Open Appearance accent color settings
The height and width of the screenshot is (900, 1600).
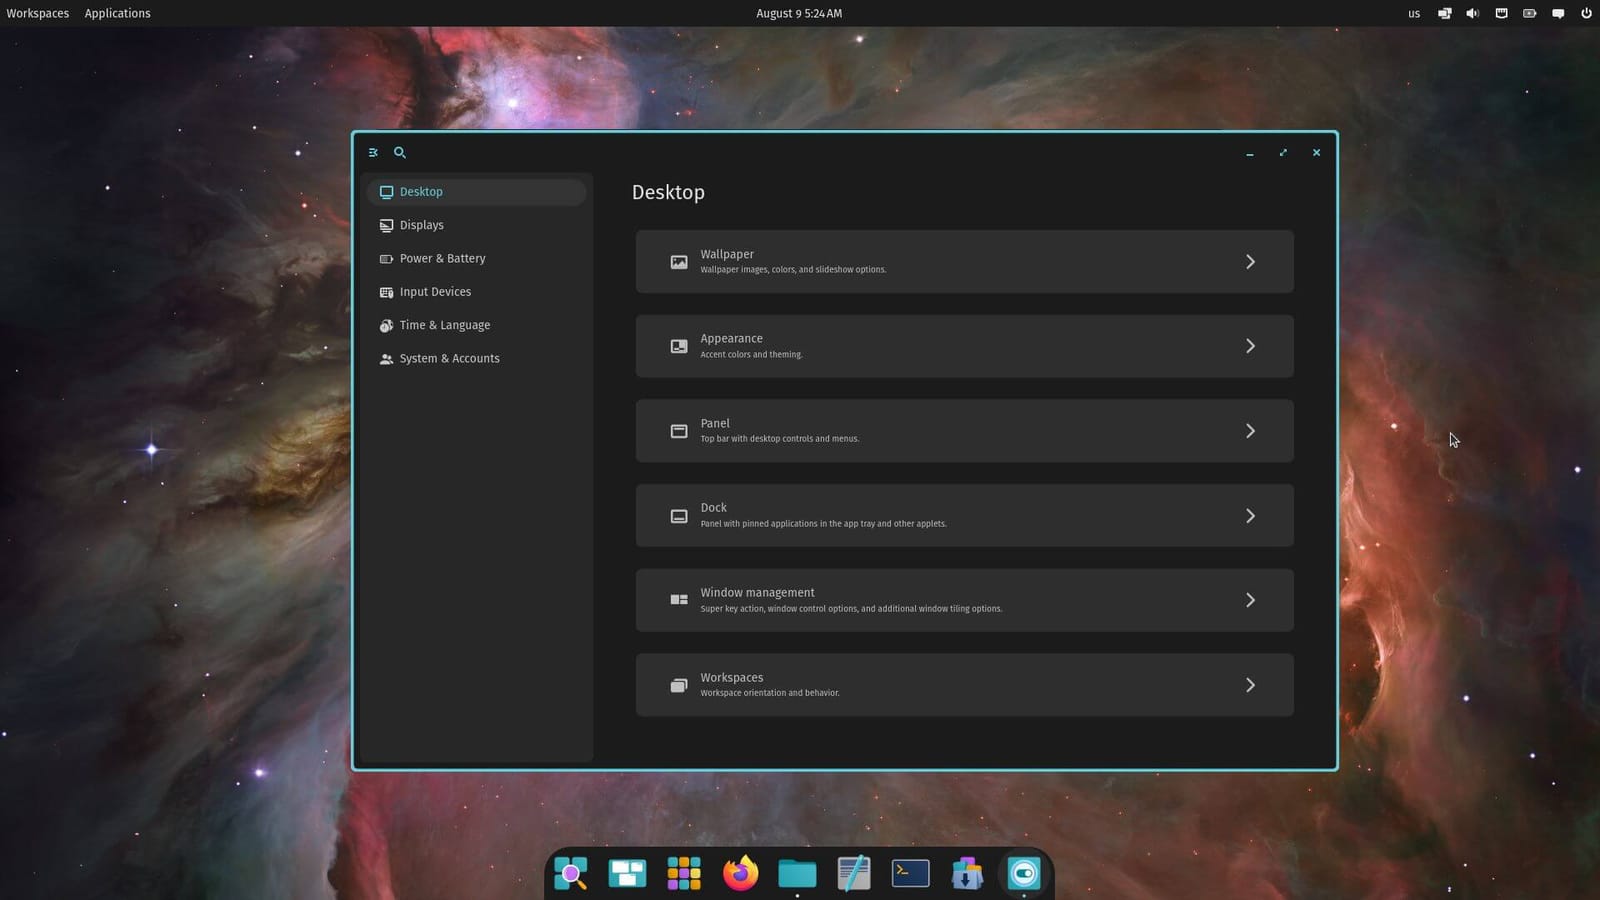coord(963,345)
